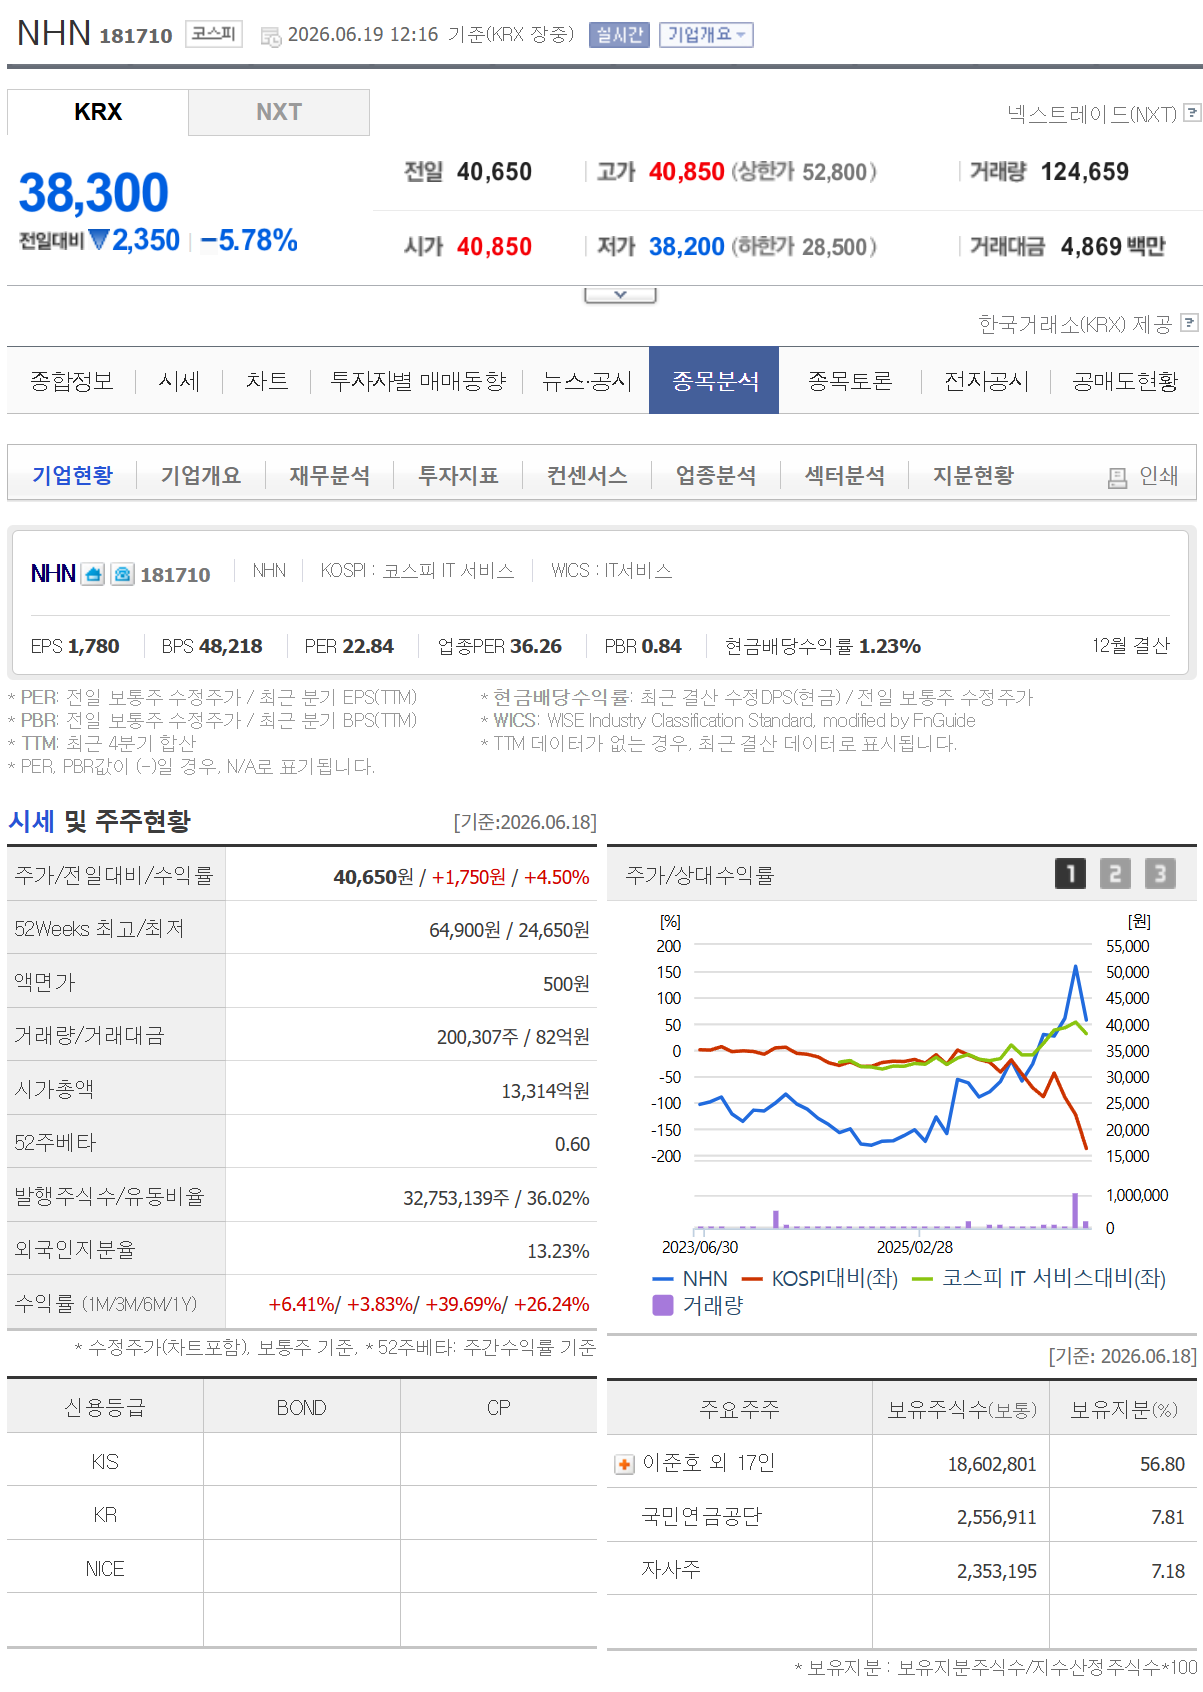Click the 국민연금공단 shareholder row

click(901, 1517)
